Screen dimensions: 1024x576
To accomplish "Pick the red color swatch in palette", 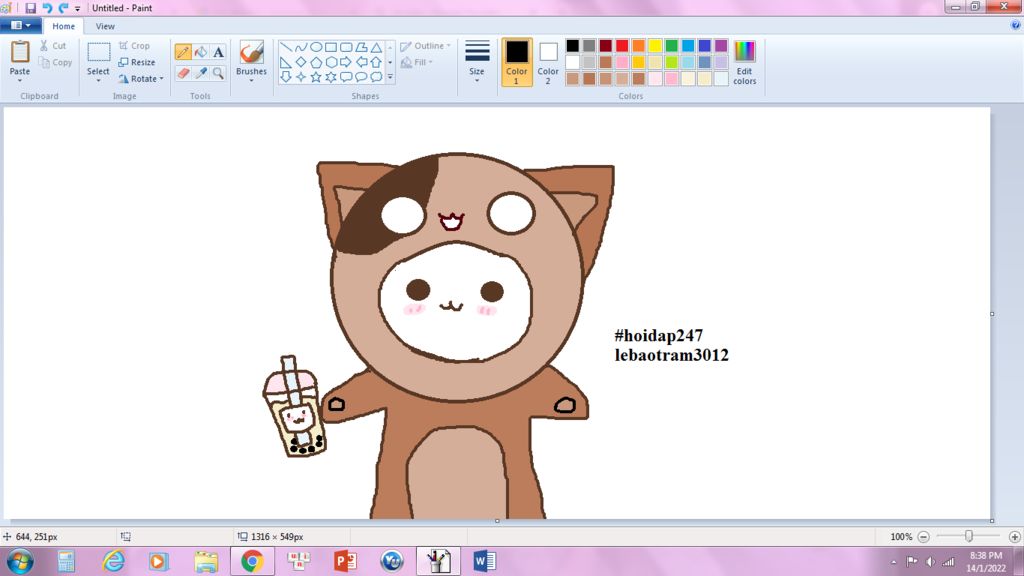I will click(x=622, y=46).
